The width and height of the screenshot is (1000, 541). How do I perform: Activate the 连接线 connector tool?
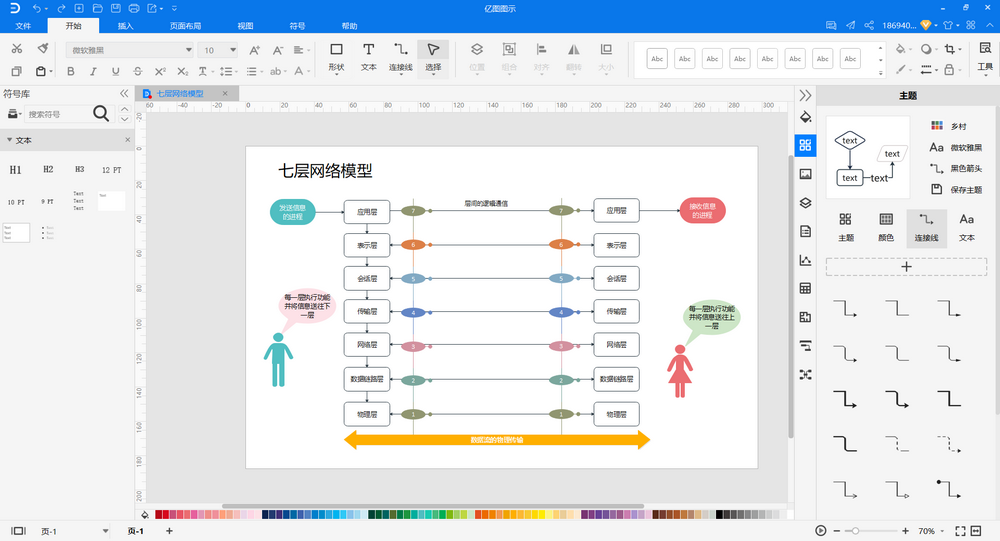point(401,58)
